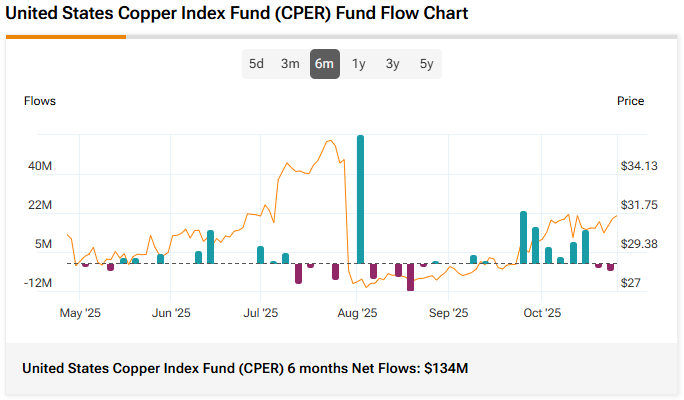Click the active 6m range tab
684x400 pixels.
coord(324,64)
